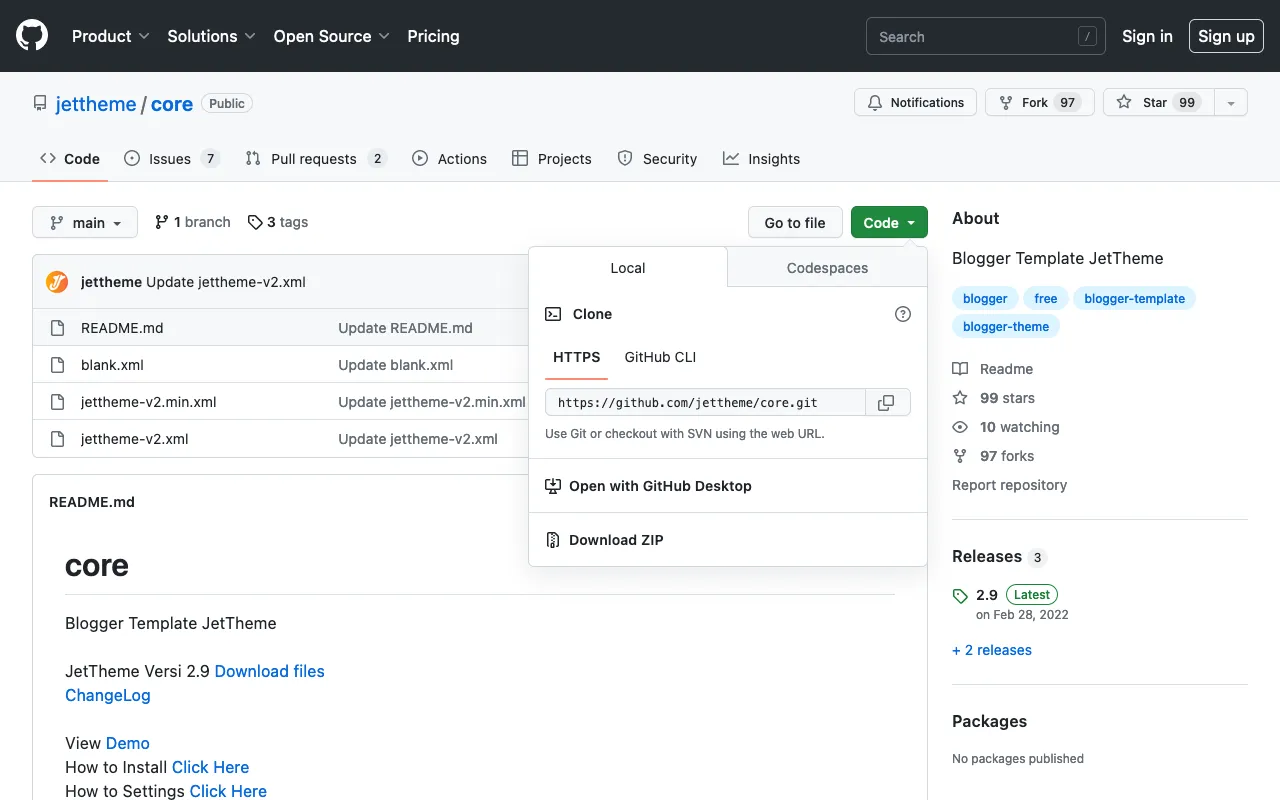Copy the clone URL to clipboard
Screen dimensions: 1280x800
click(x=886, y=402)
